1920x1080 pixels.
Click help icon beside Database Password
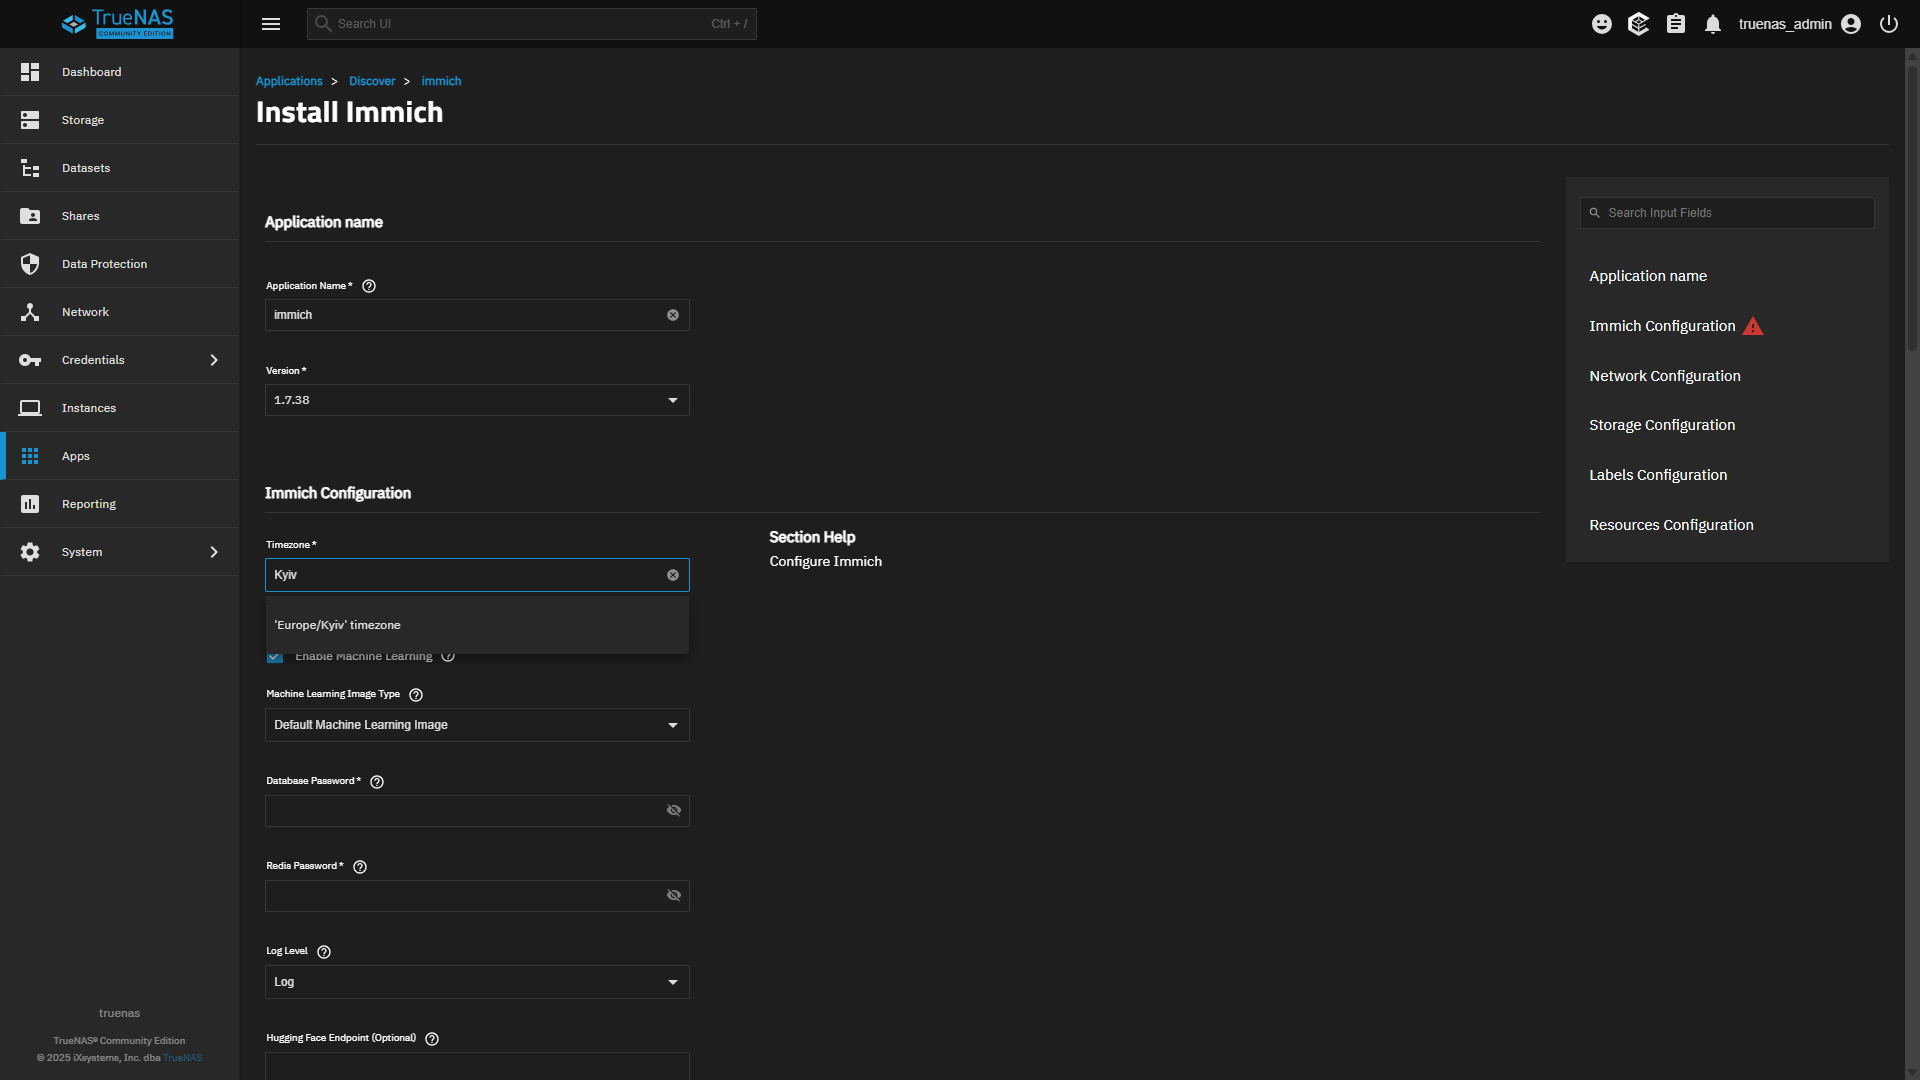377,782
